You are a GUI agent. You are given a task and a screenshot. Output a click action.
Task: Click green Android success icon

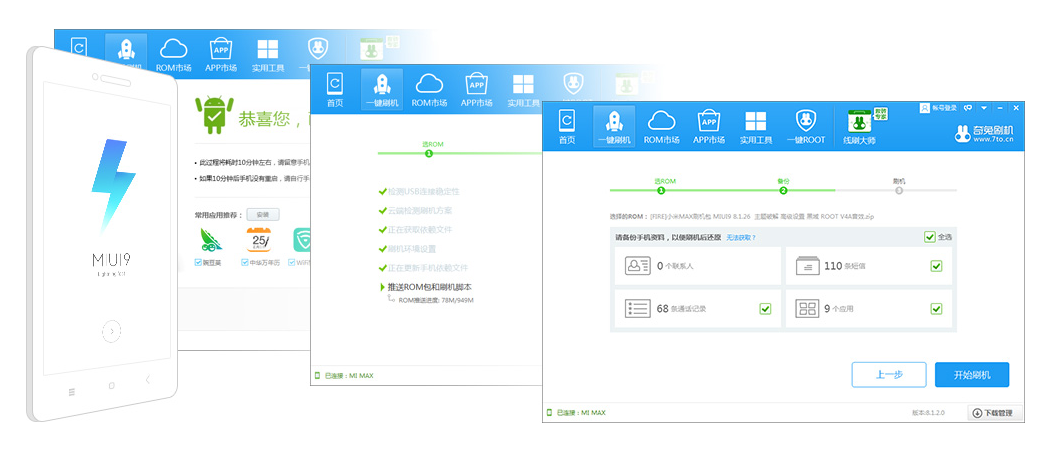coord(214,115)
